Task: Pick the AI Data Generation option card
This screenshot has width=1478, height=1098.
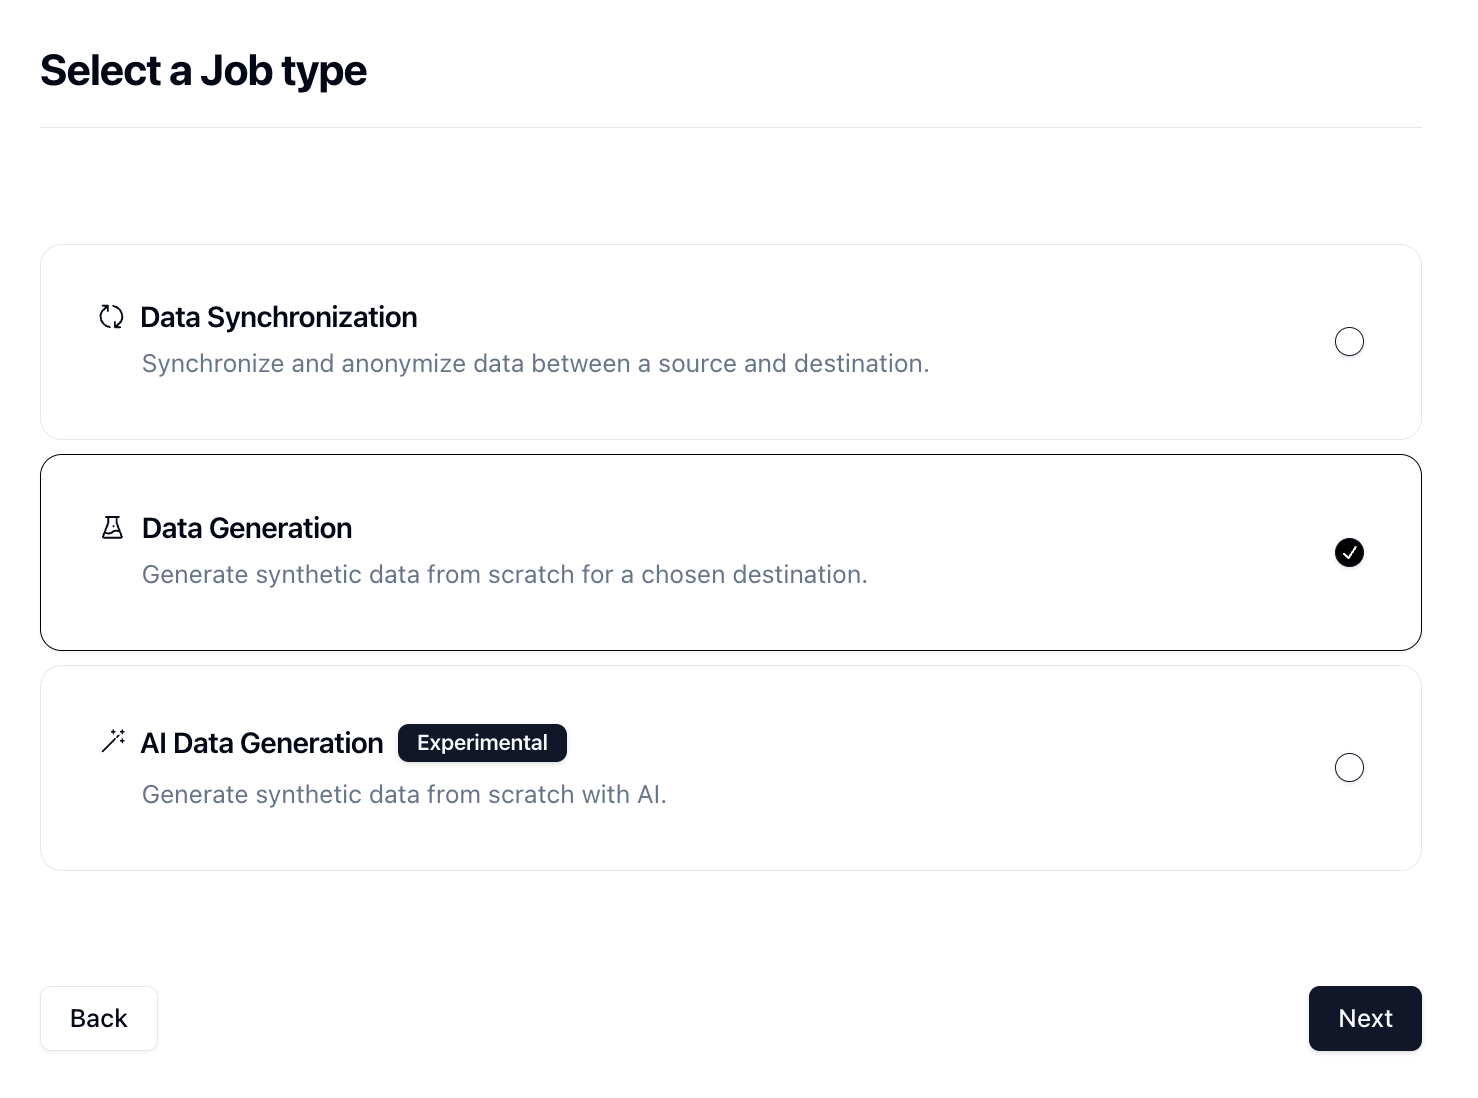Action: pyautogui.click(x=731, y=768)
